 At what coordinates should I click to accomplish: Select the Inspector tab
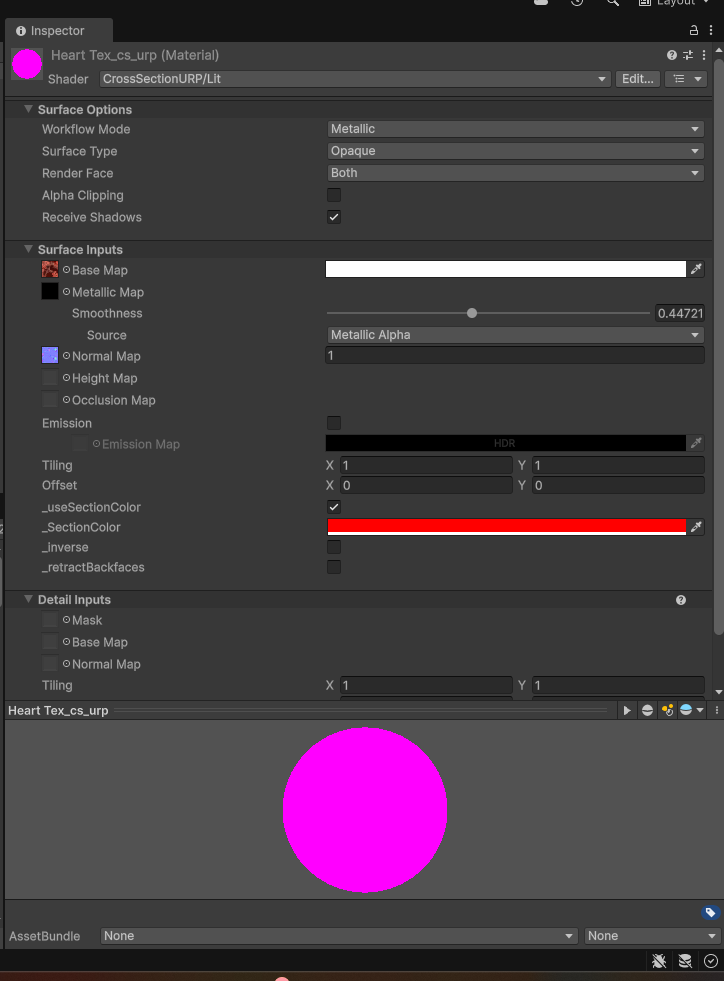point(58,31)
